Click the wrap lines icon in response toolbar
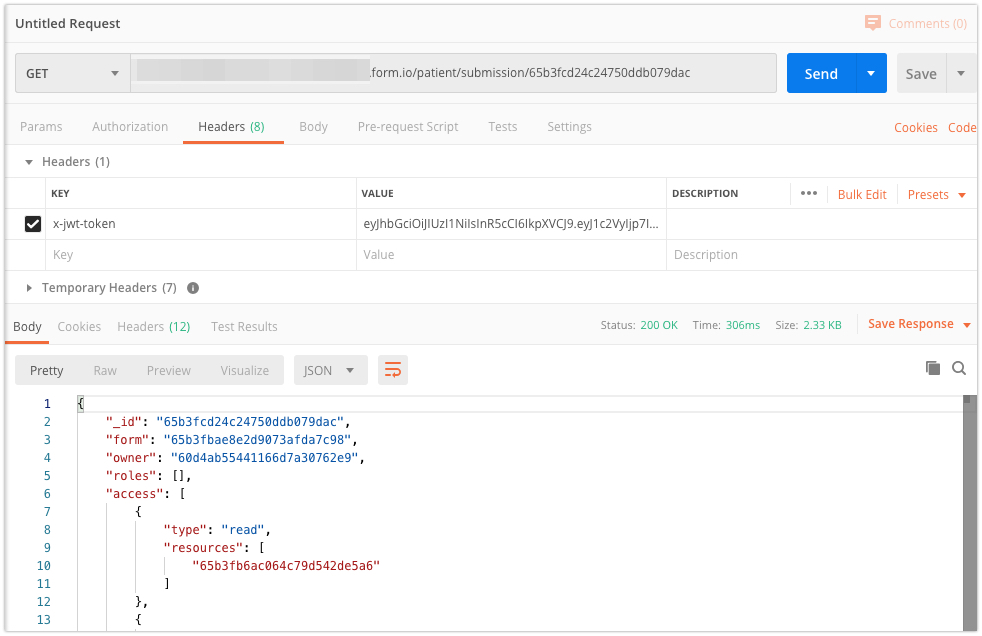Viewport: 982px width, 636px height. [393, 370]
